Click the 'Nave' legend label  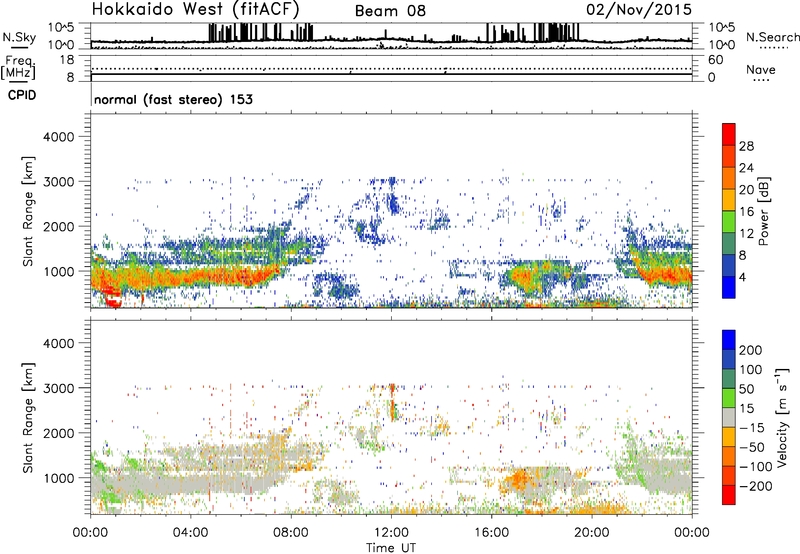(761, 70)
